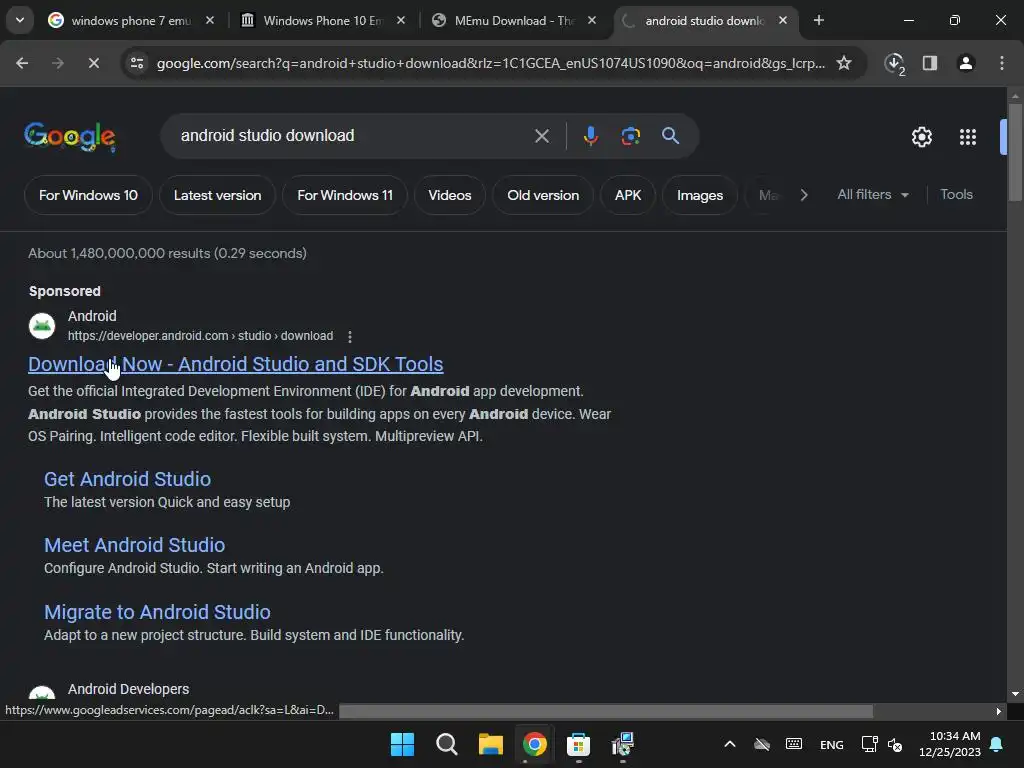
Task: Open the taskbar clock and date
Action: pos(950,744)
